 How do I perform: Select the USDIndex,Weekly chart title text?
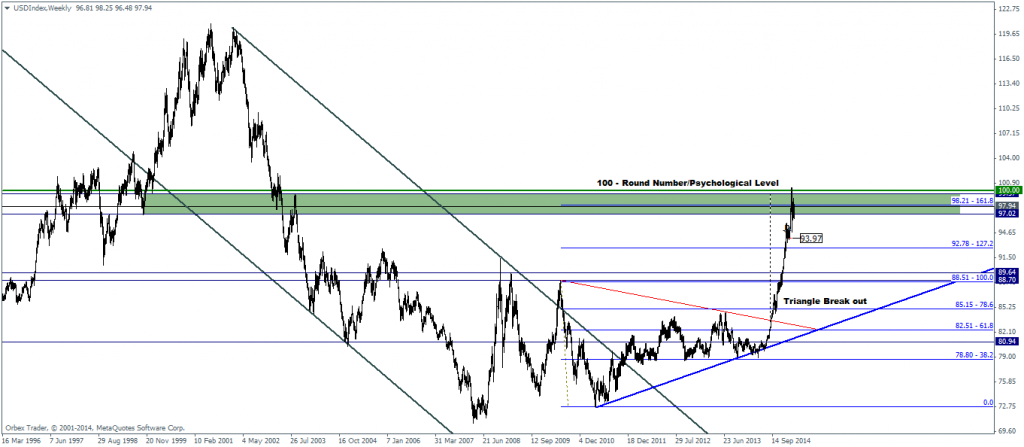(x=42, y=6)
